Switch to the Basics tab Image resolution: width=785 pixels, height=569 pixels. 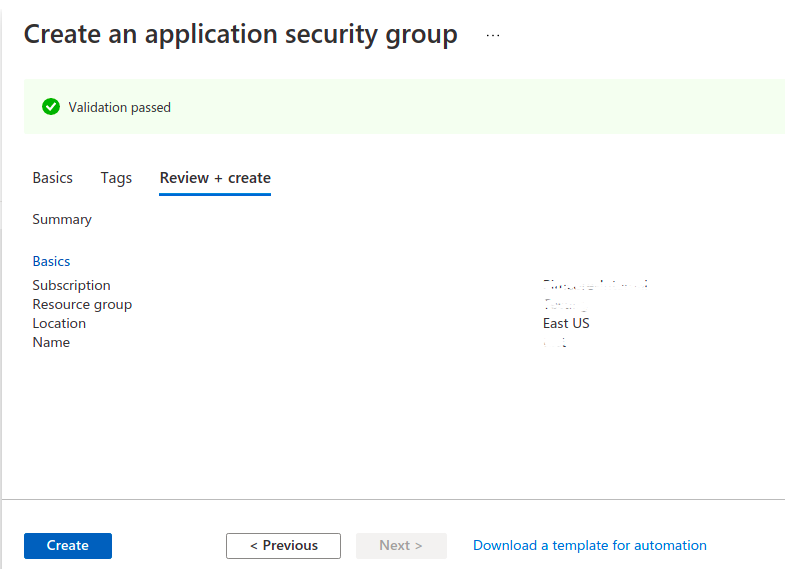click(x=52, y=178)
